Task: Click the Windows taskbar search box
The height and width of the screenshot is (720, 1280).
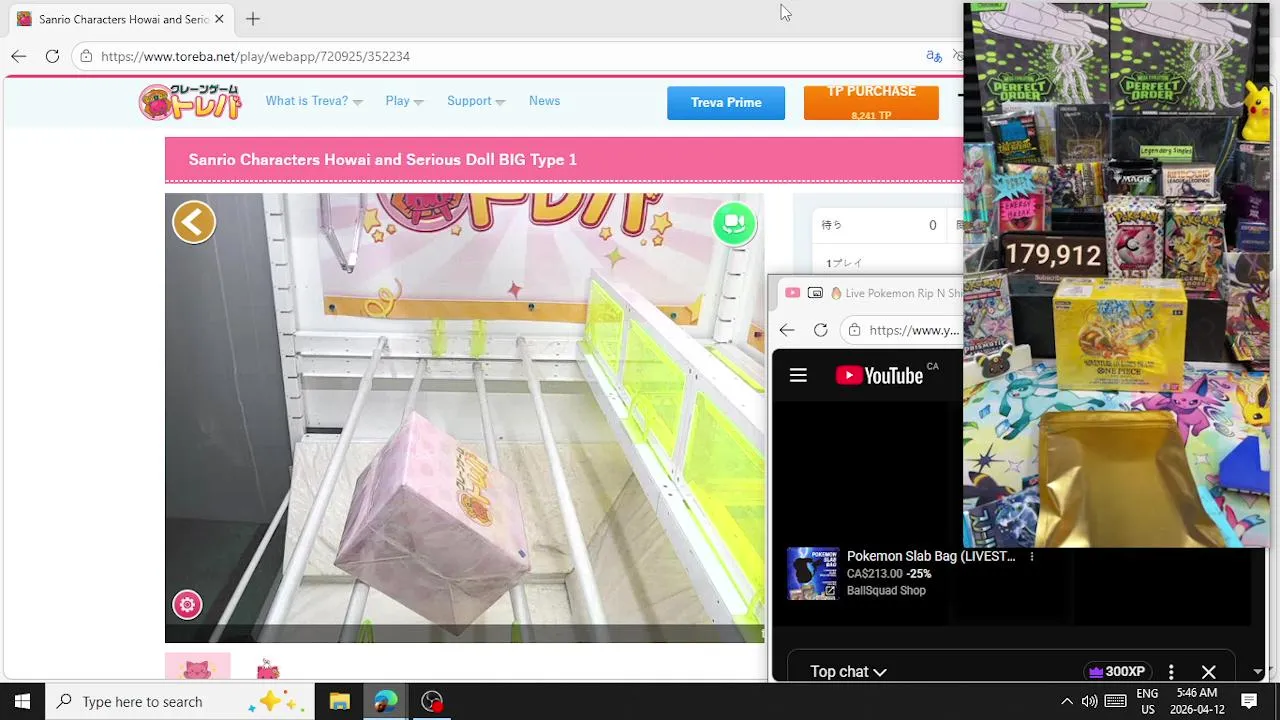Action: pos(180,701)
